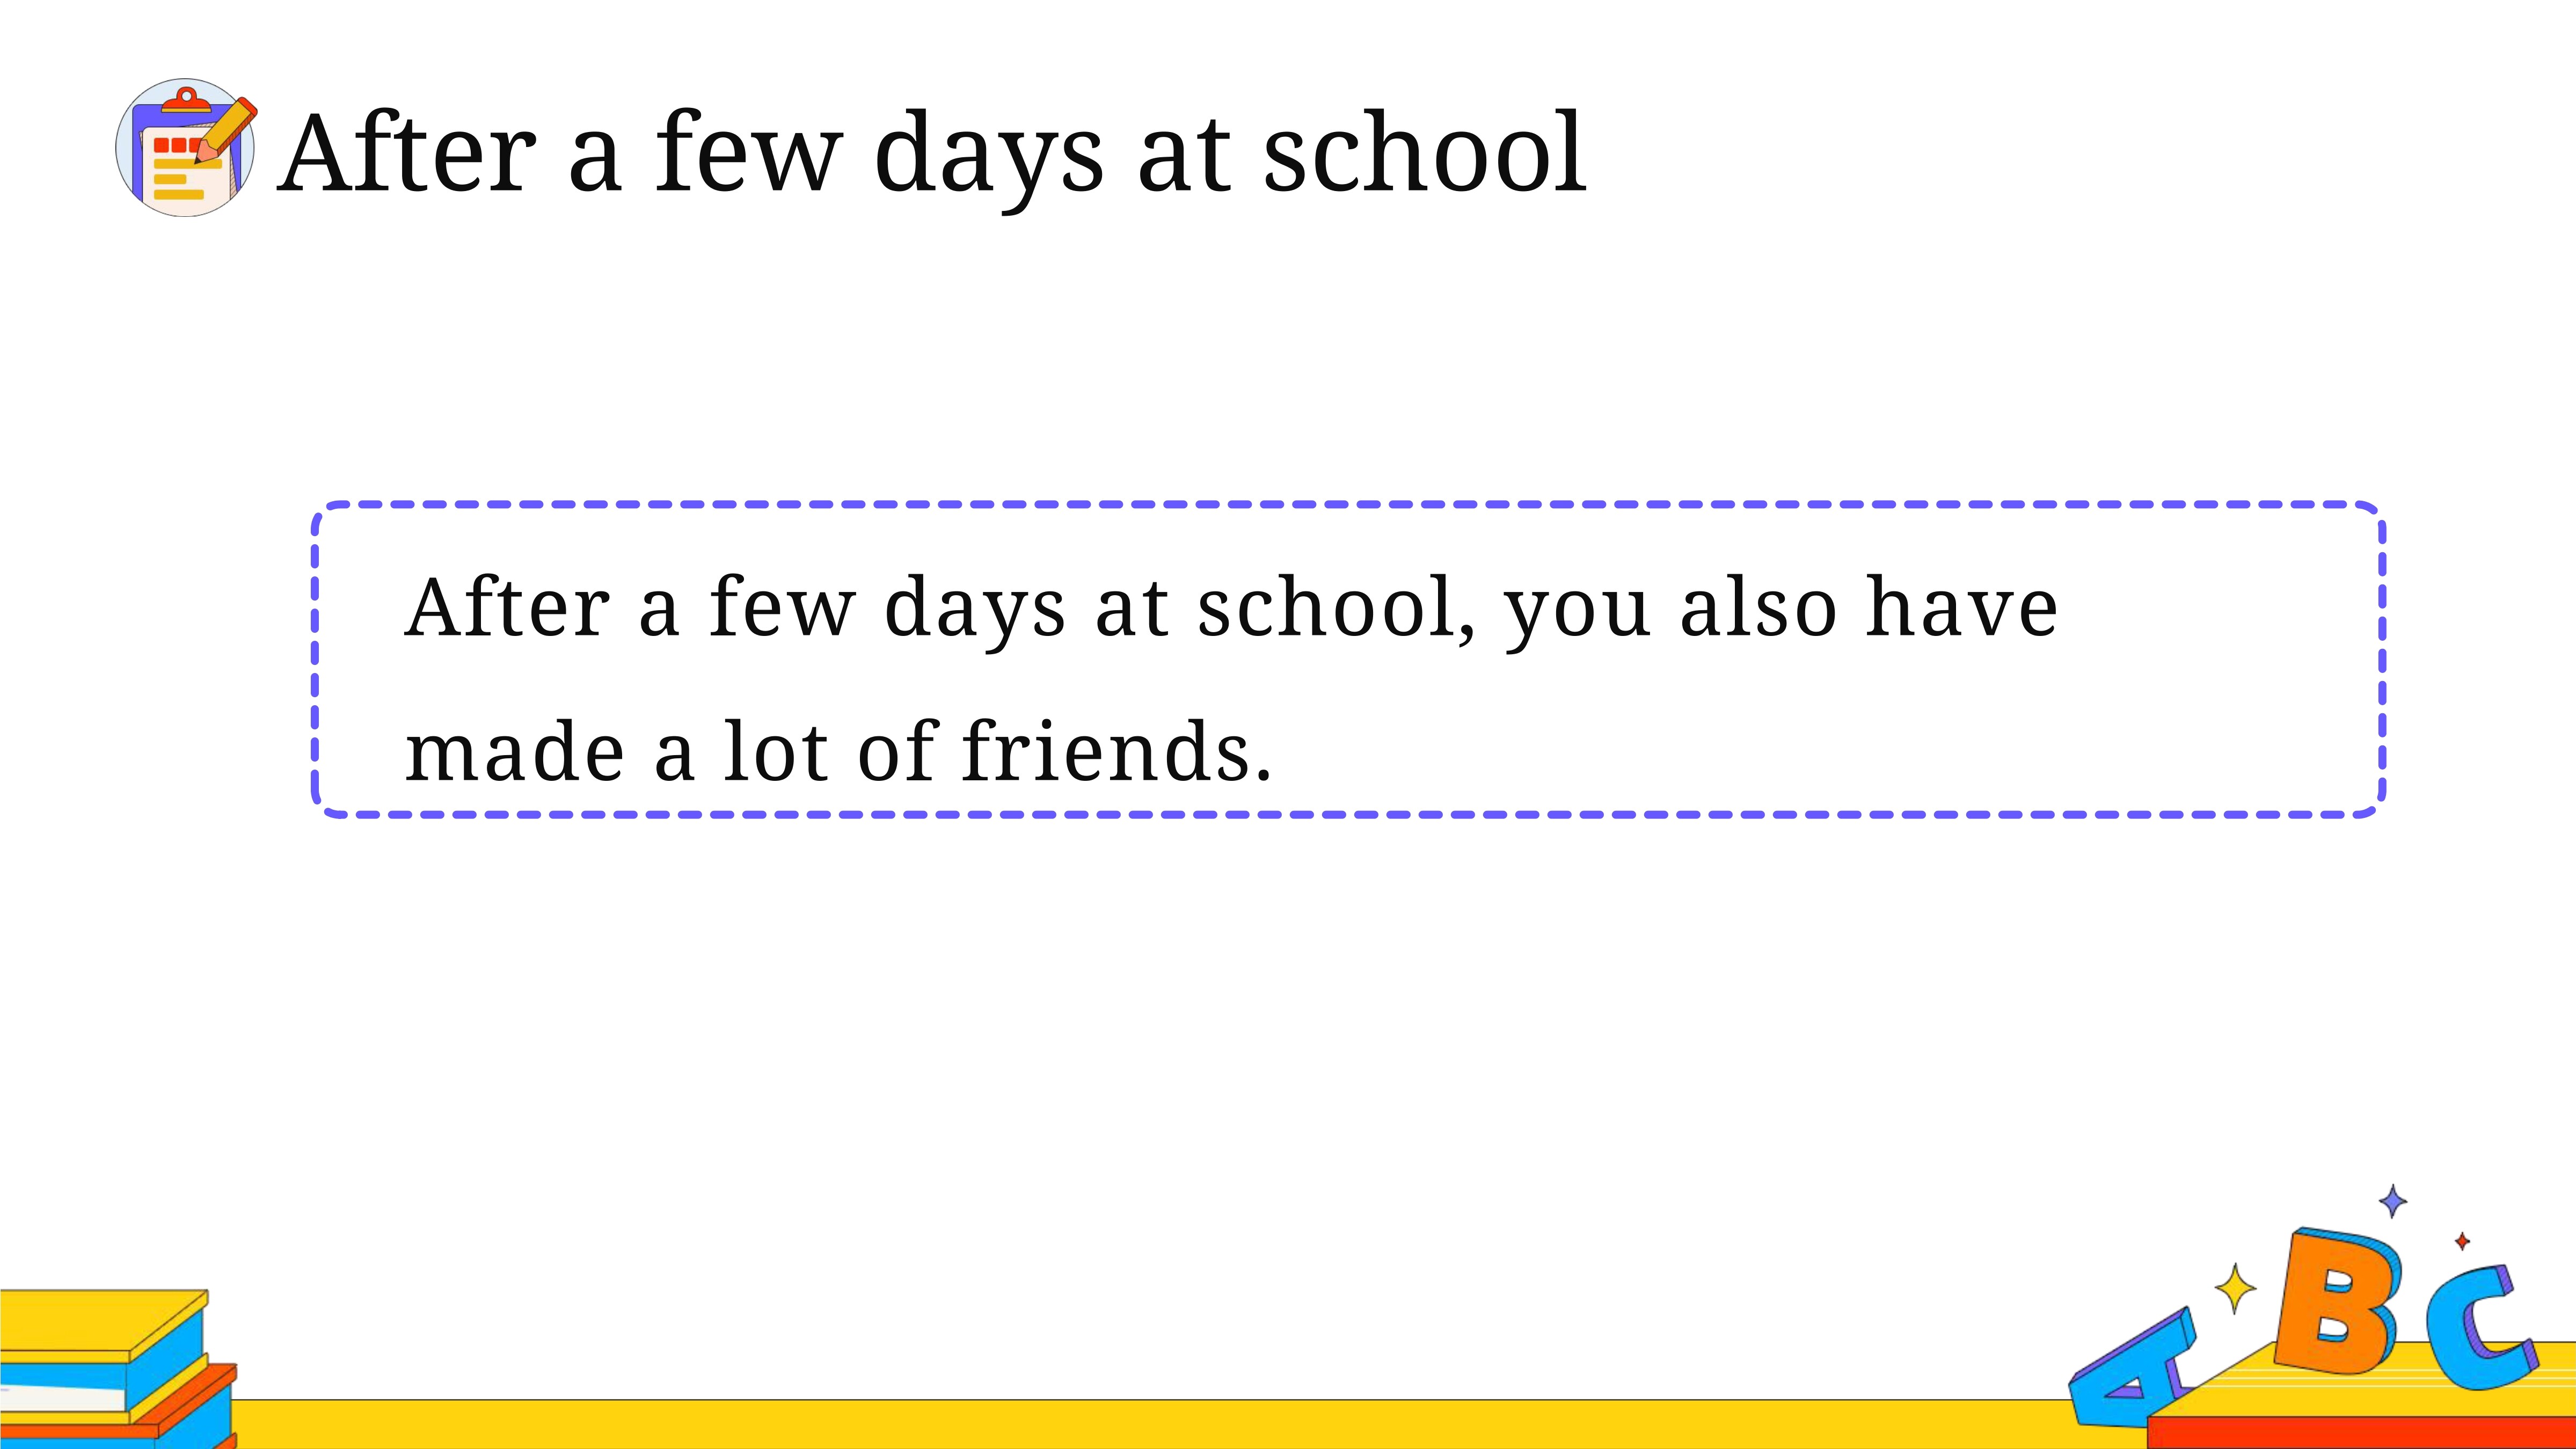
Task: Click the yellow four-point sparkle star
Action: click(2235, 1288)
